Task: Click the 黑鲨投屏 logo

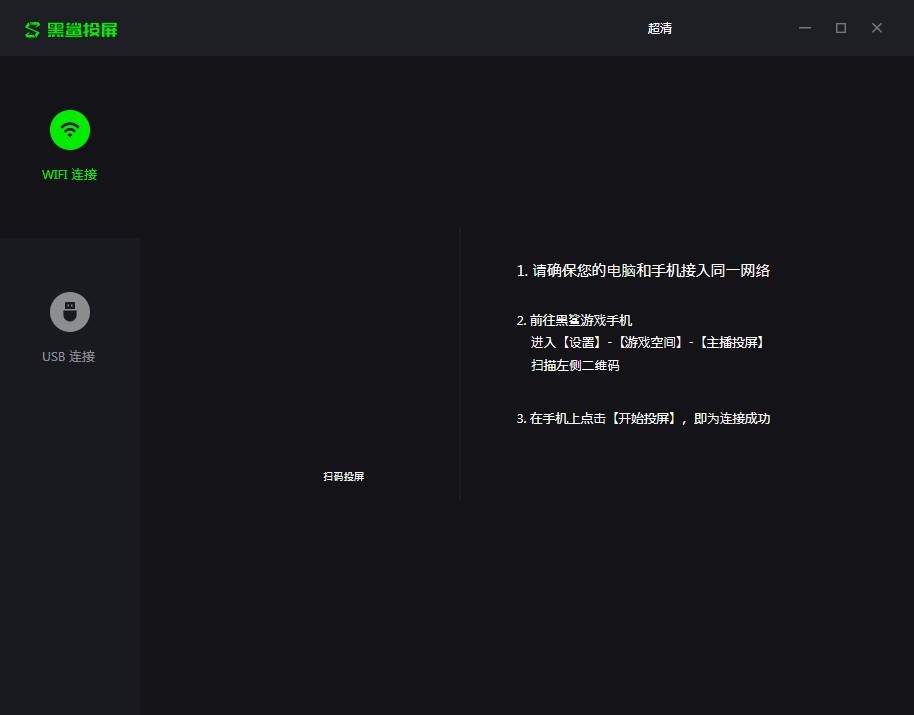Action: click(x=71, y=30)
